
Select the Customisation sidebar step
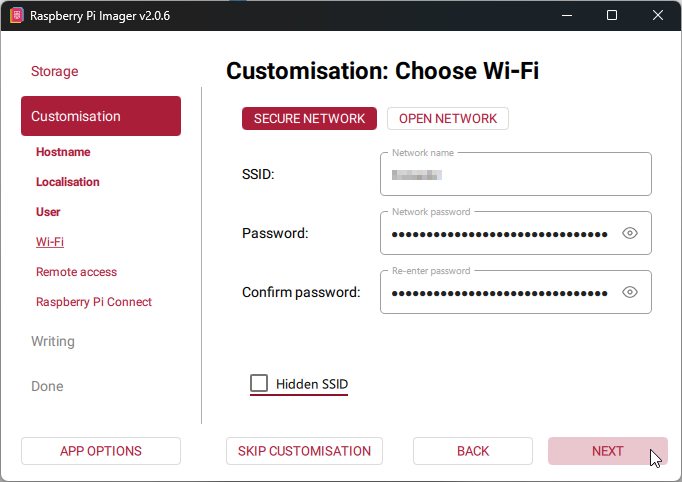[100, 116]
